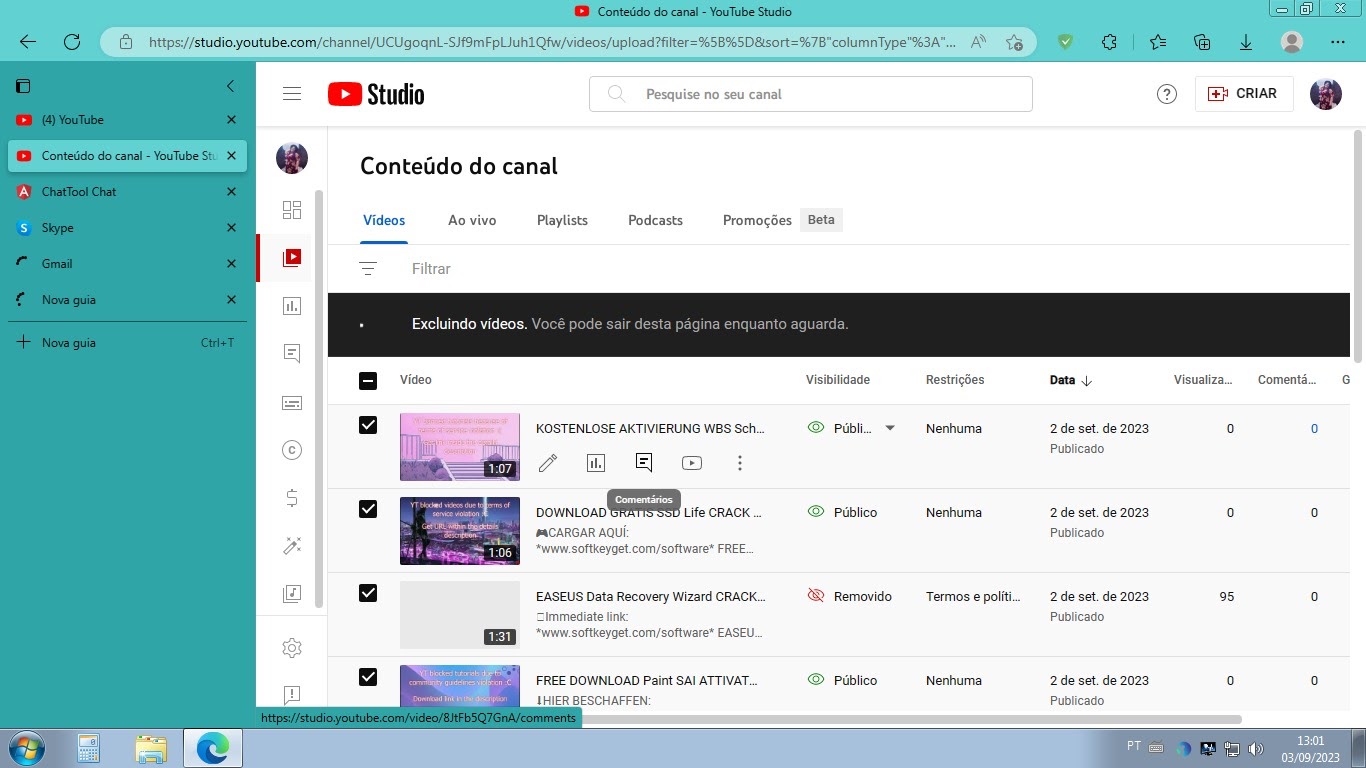The image size is (1366, 768).
Task: Open the Subtitles icon in Studio sidebar
Action: pos(292,402)
